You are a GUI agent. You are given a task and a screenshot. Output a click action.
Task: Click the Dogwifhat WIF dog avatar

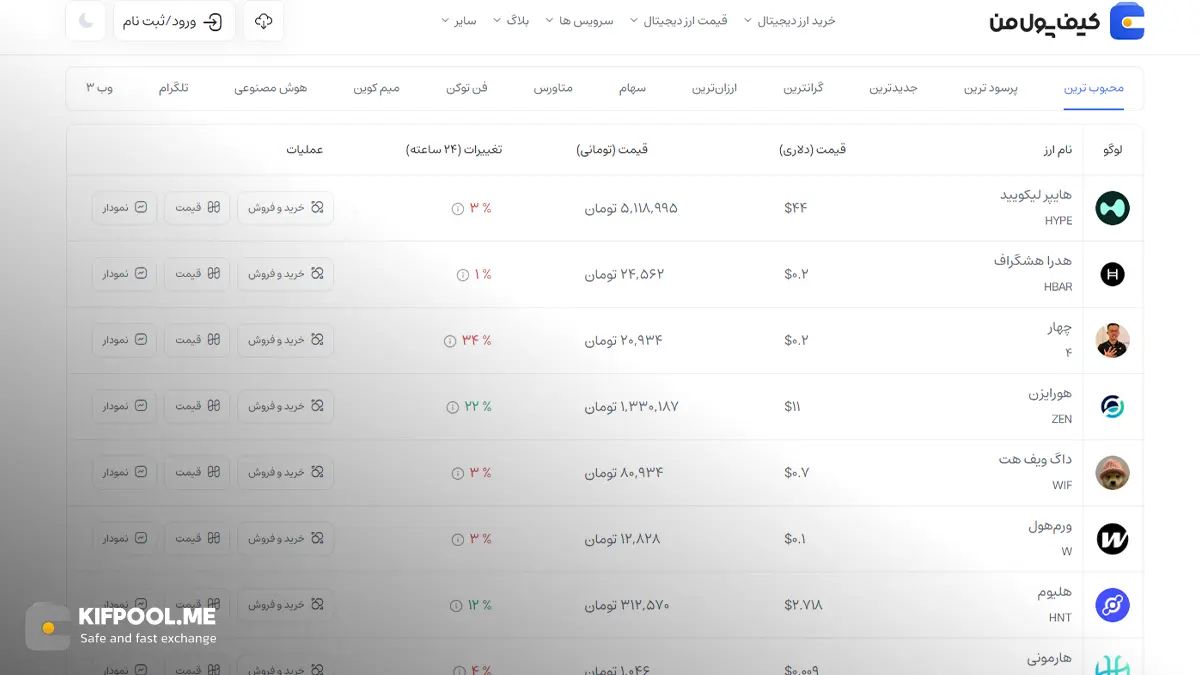point(1112,472)
